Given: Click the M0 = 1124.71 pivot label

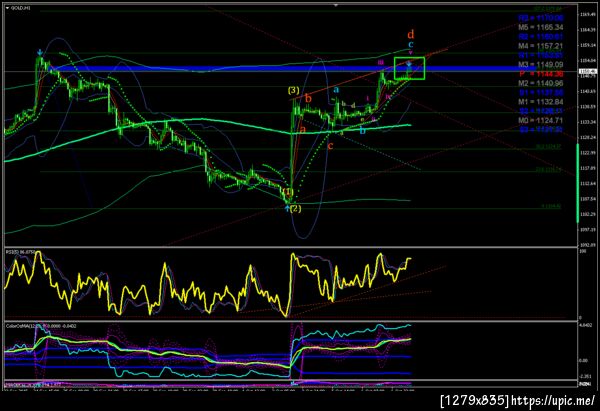Looking at the screenshot, I should point(541,121).
